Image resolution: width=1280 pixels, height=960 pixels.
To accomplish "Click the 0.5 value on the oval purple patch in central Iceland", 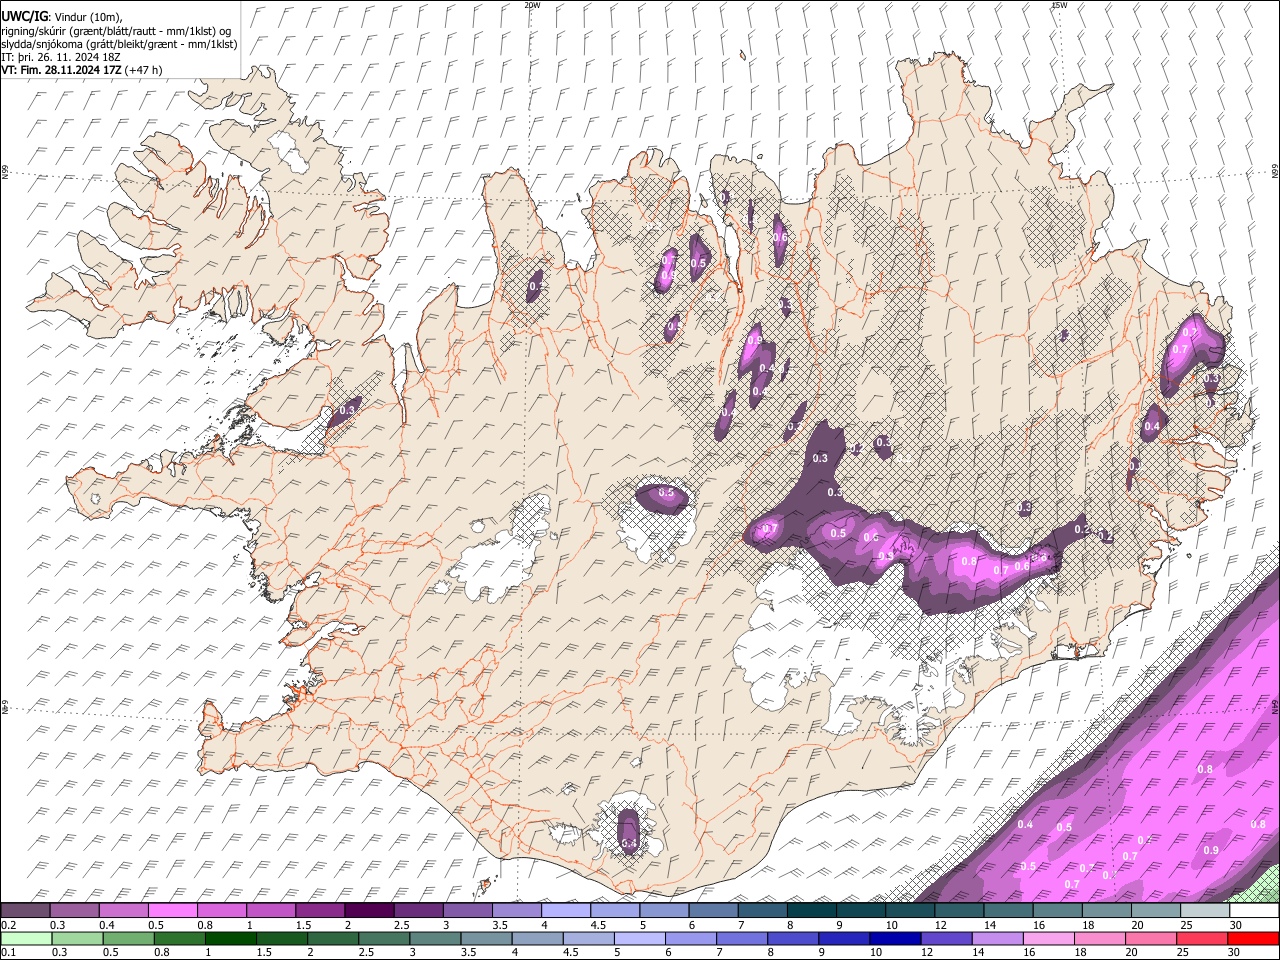I will [x=666, y=493].
